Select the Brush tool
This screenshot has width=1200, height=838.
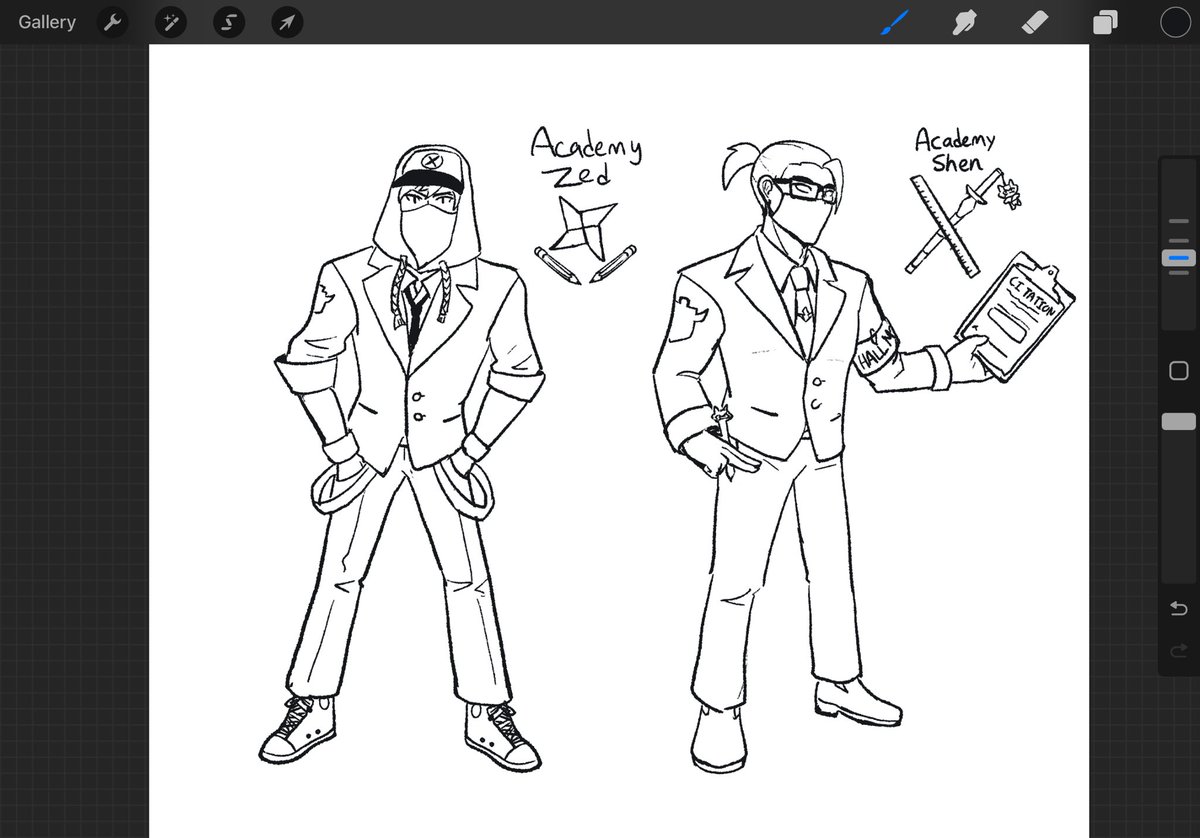point(893,22)
